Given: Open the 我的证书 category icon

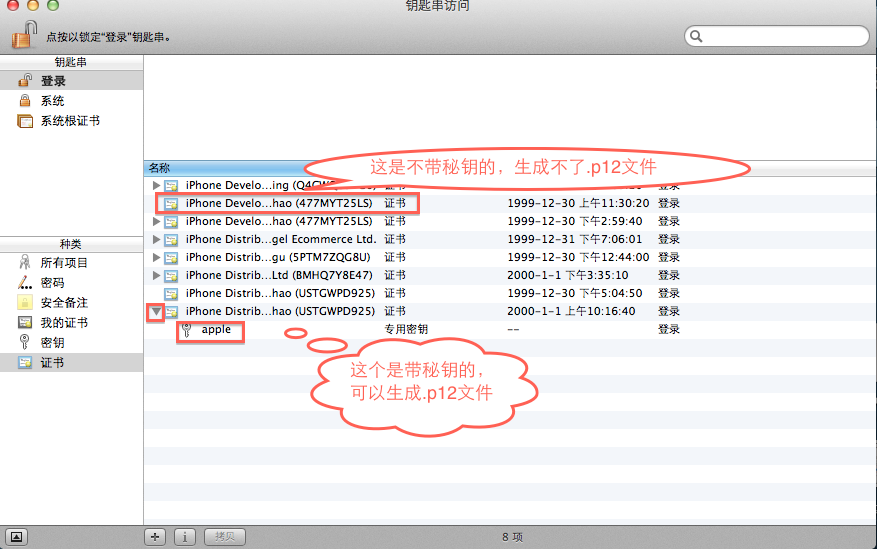Looking at the screenshot, I should pos(25,323).
